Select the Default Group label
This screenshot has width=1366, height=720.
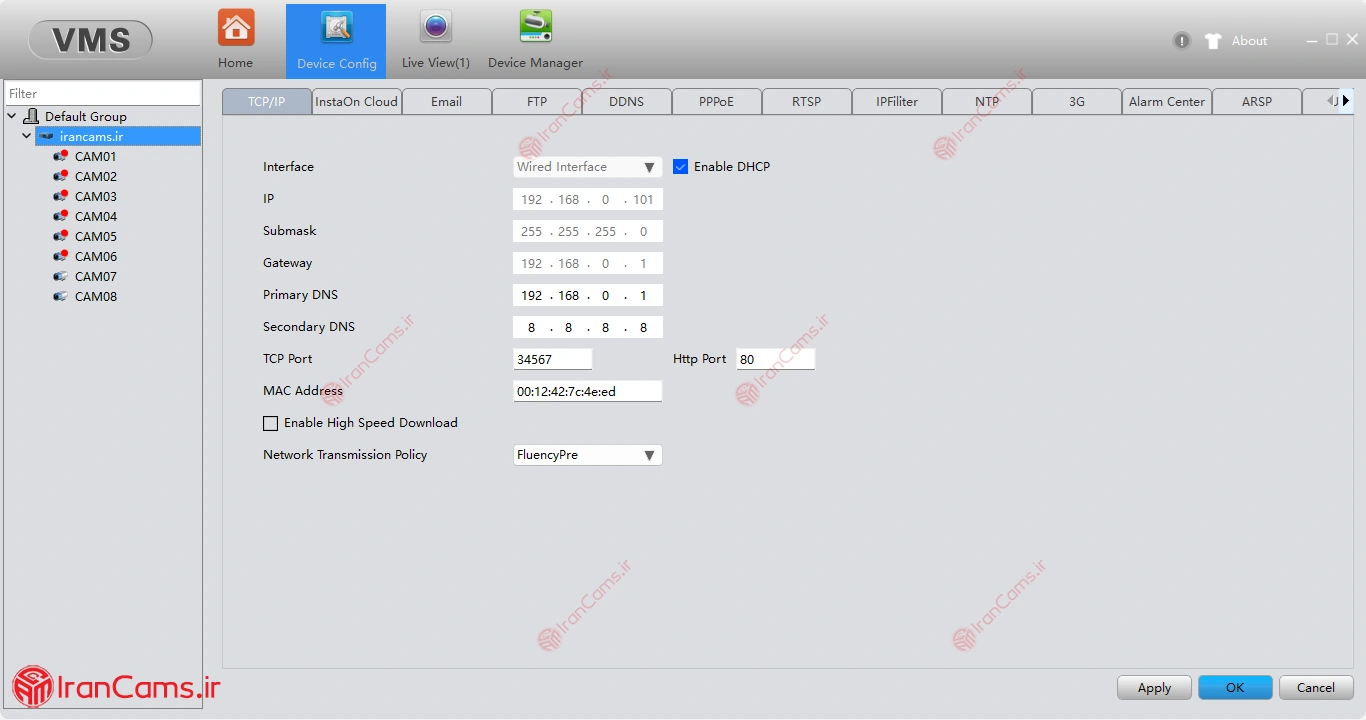(x=86, y=116)
